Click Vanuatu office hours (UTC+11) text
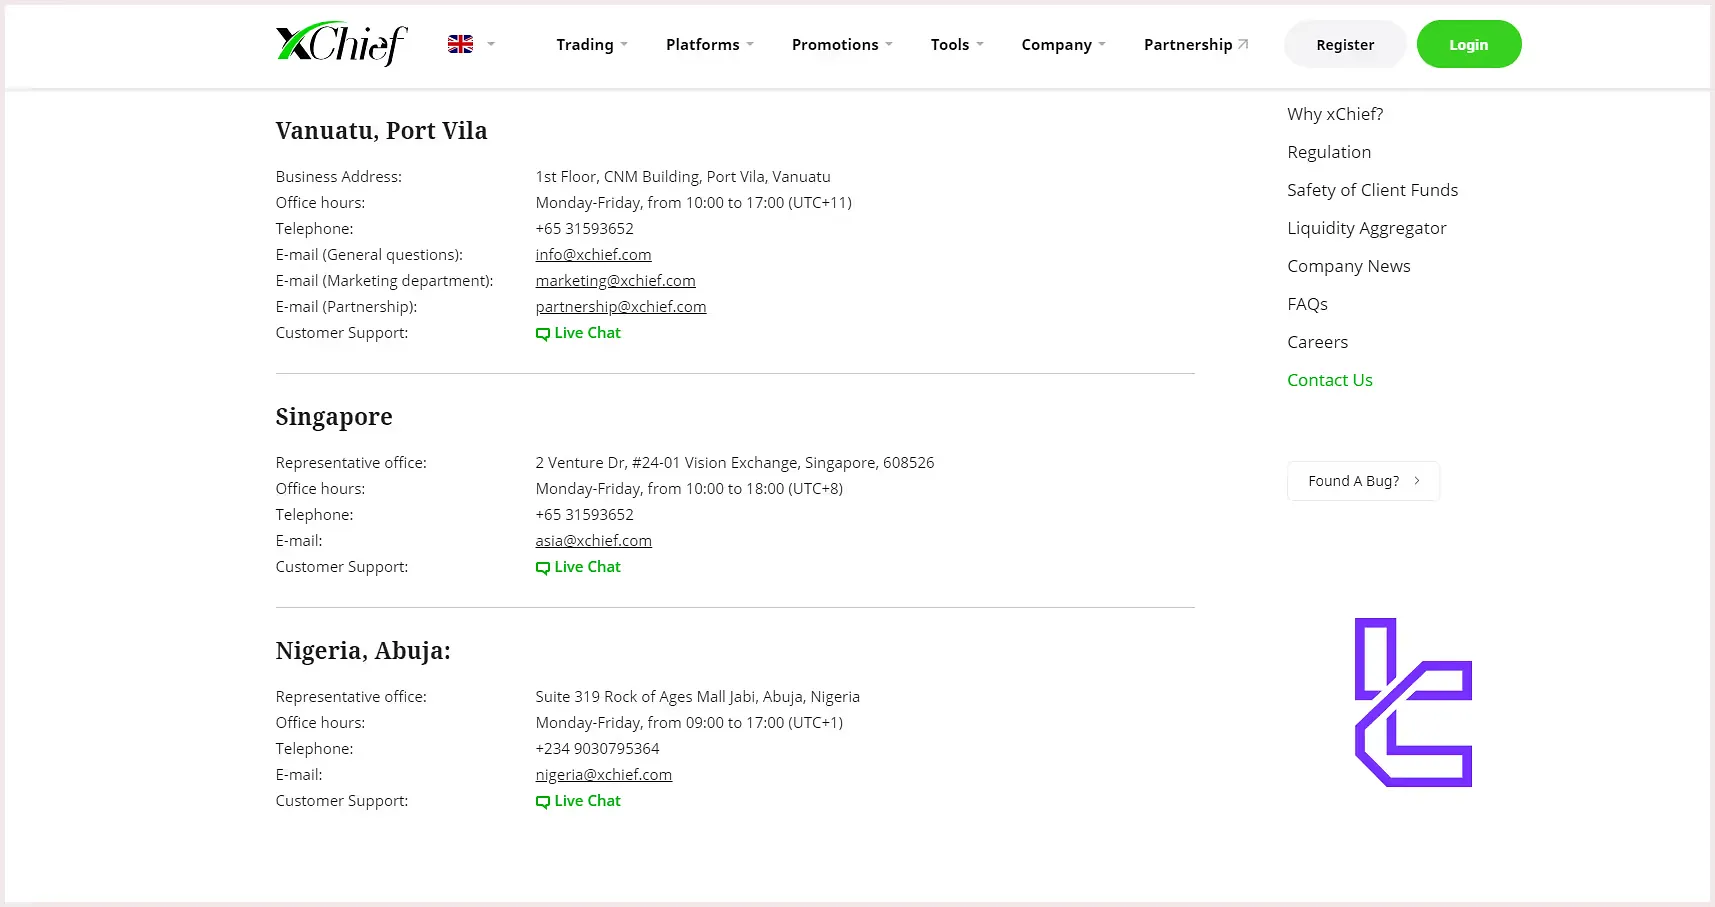1715x907 pixels. pos(693,203)
